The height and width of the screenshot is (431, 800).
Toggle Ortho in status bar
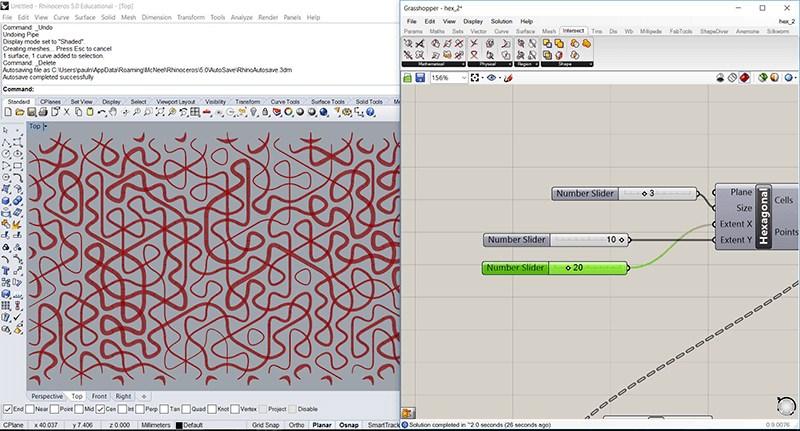point(296,425)
